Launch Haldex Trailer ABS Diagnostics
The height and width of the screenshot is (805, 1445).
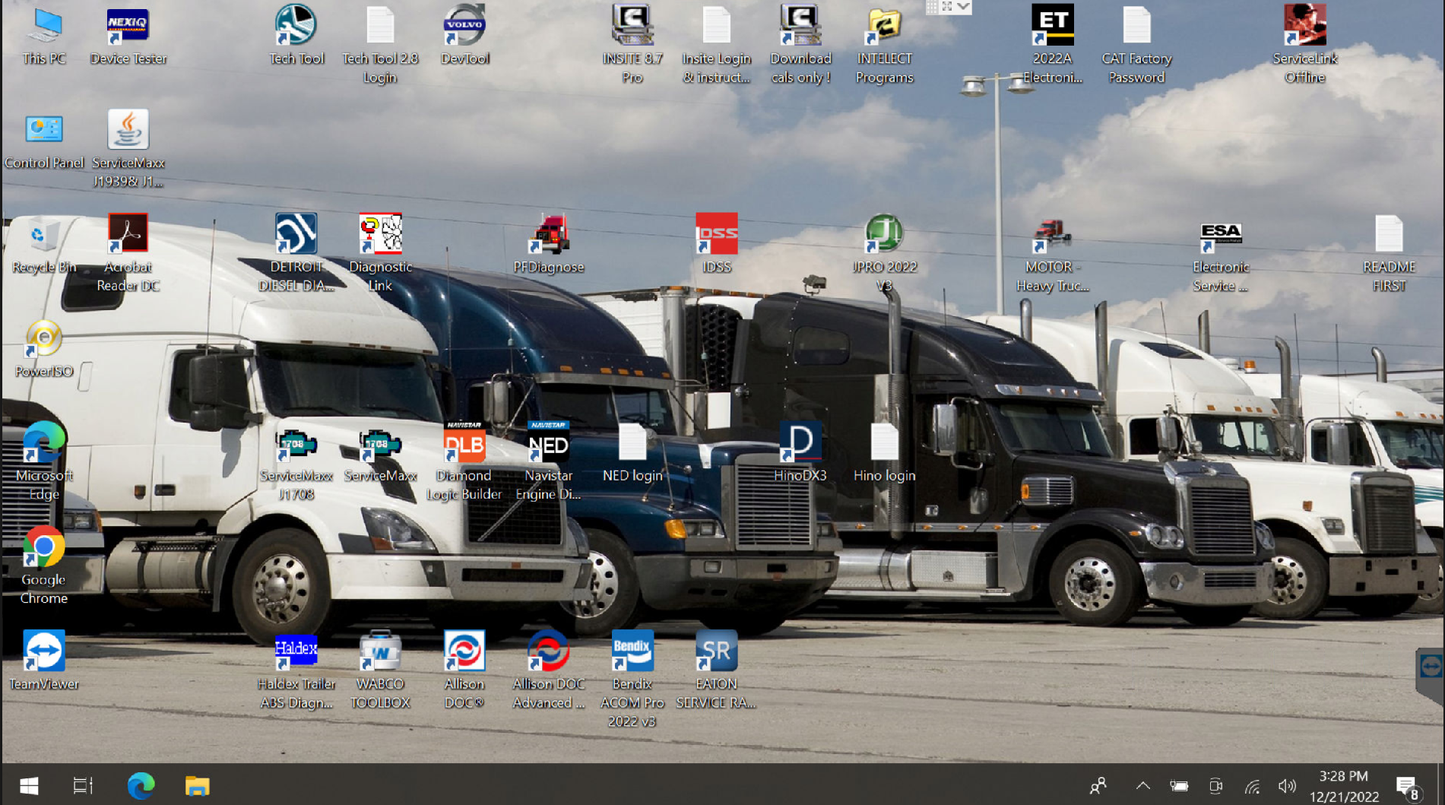(x=296, y=670)
